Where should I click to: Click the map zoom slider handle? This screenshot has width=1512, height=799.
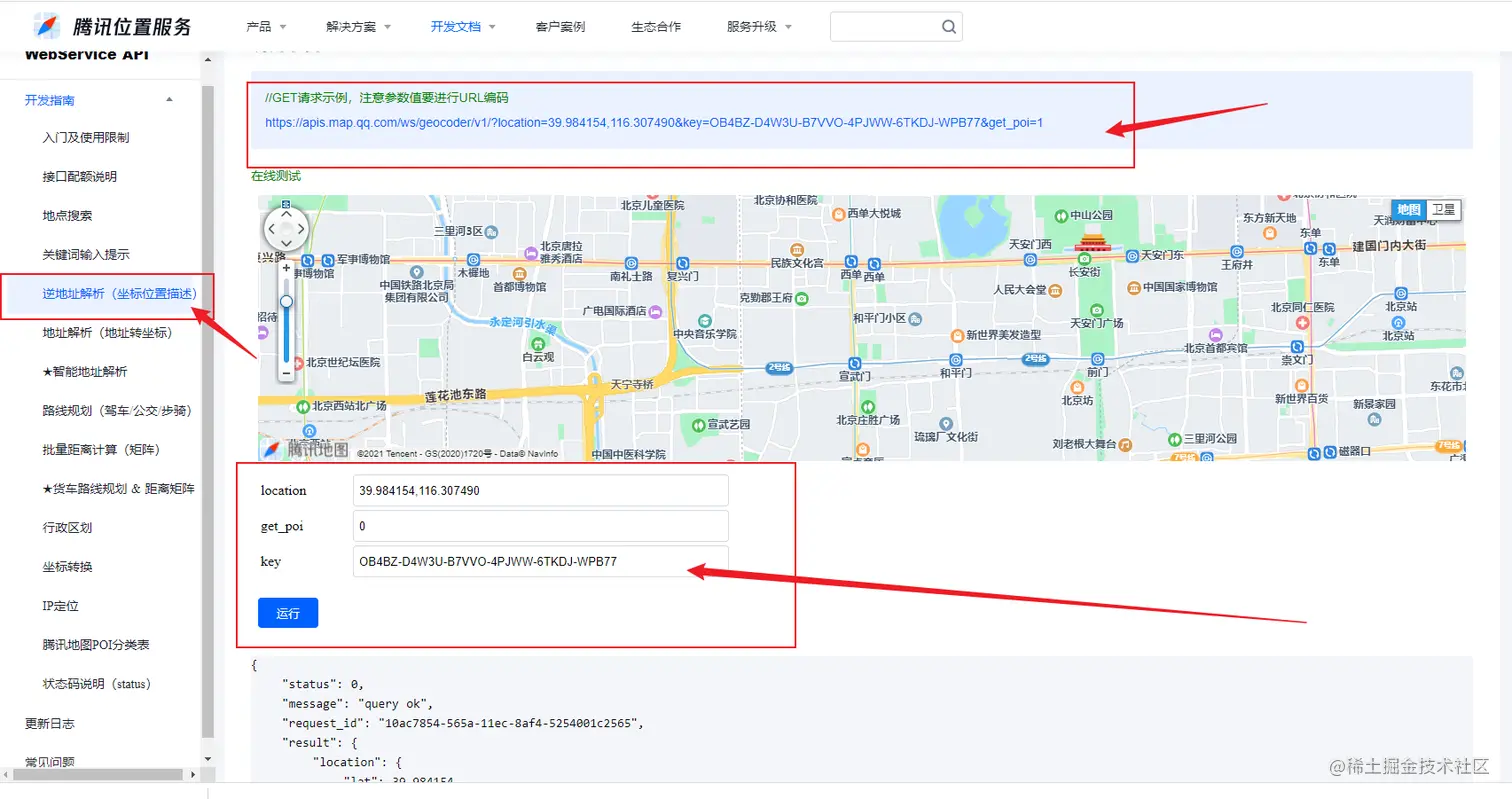tap(286, 301)
